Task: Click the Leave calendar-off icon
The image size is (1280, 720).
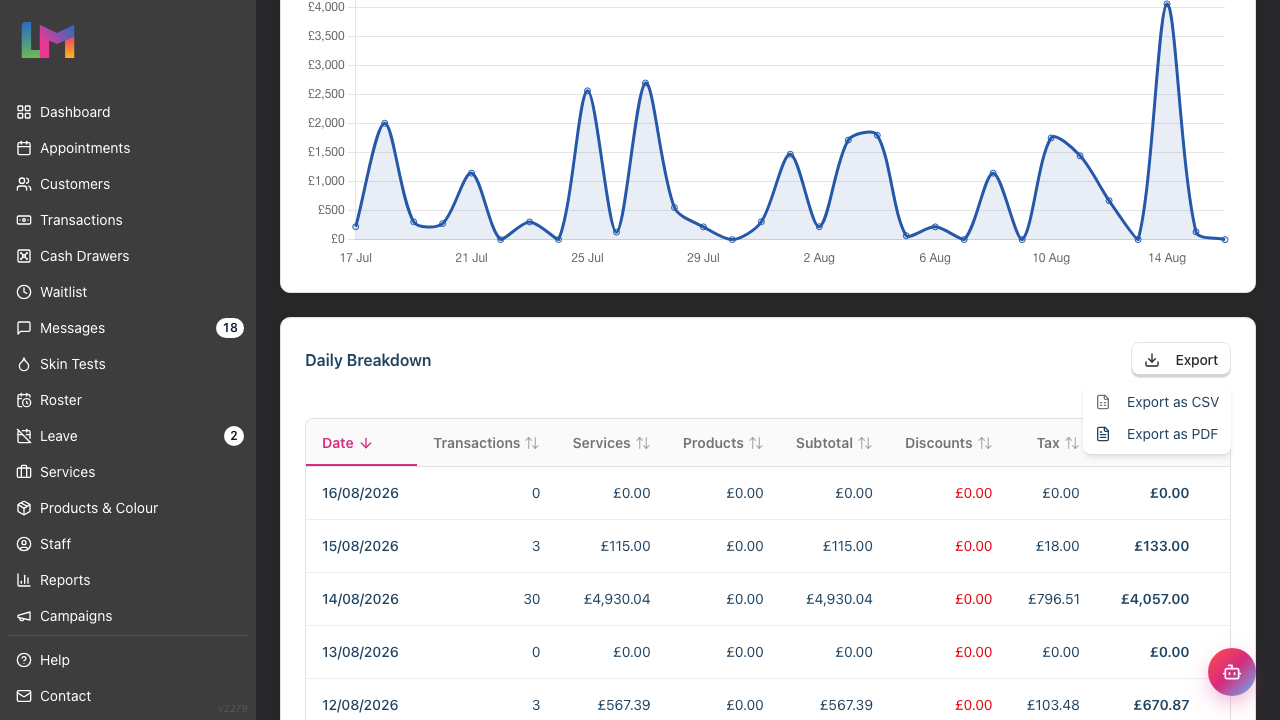Action: pyautogui.click(x=24, y=436)
